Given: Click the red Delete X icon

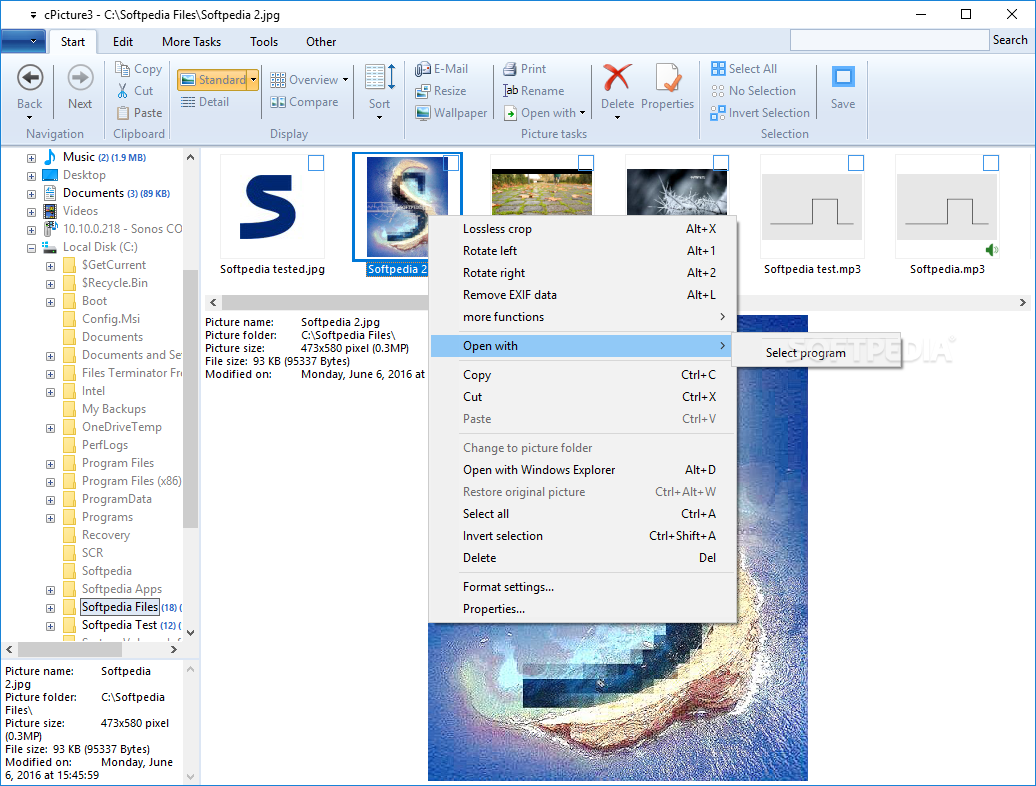Looking at the screenshot, I should [x=617, y=78].
